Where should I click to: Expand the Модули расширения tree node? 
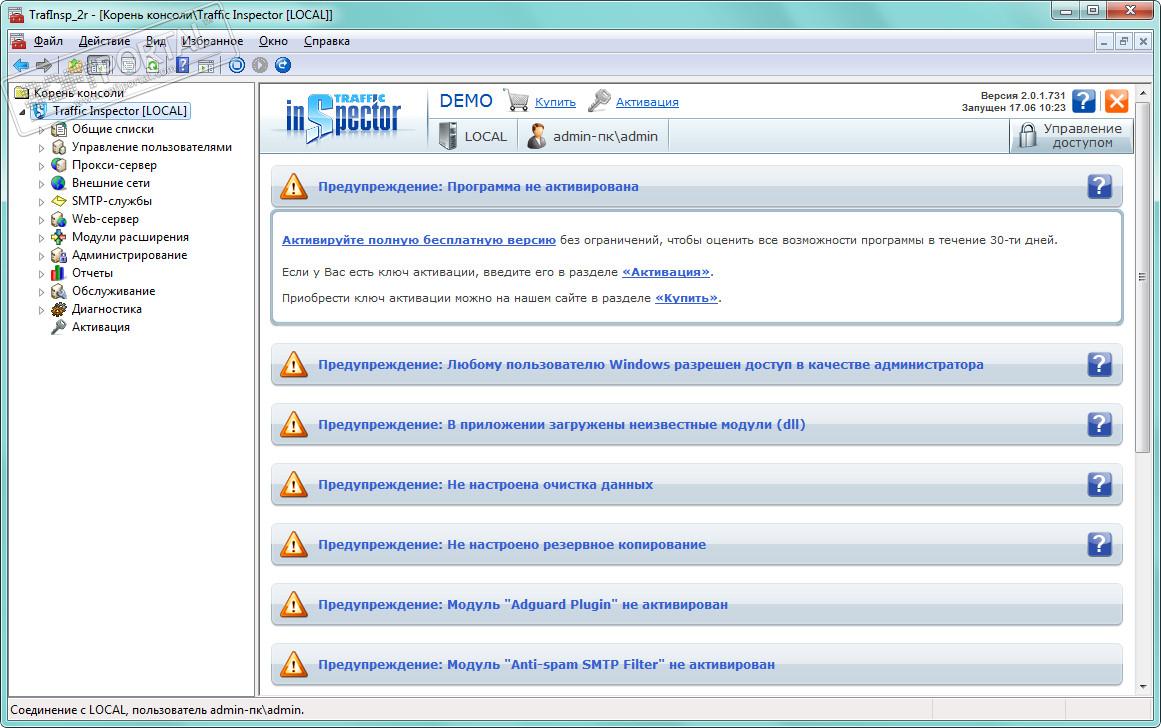(x=41, y=238)
